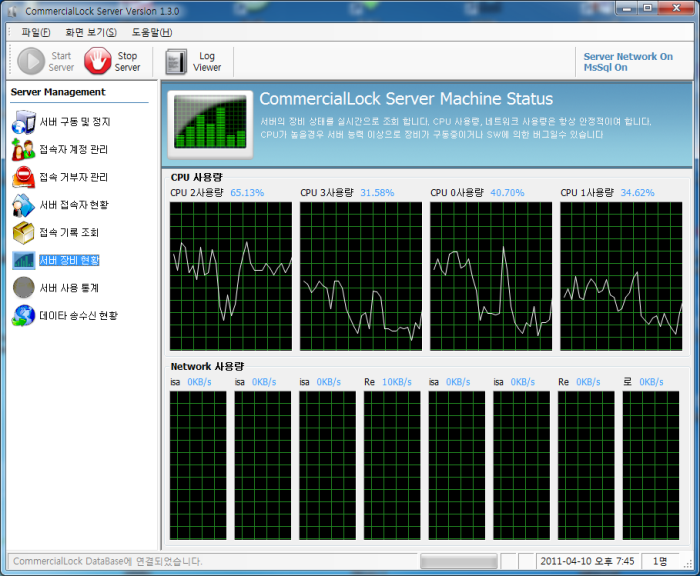Click the 10KB/s network value
700x576 pixels.
pyautogui.click(x=397, y=382)
